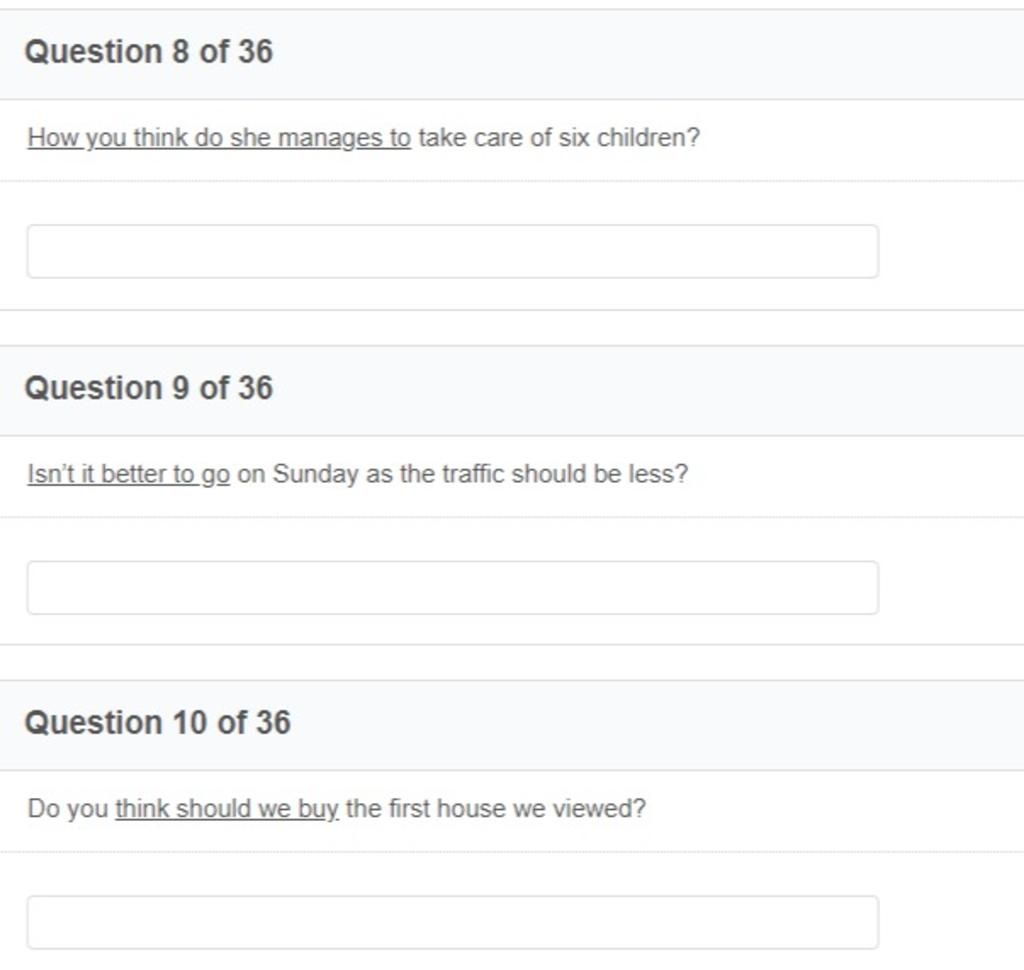Select the answer input for Question 10

[453, 922]
